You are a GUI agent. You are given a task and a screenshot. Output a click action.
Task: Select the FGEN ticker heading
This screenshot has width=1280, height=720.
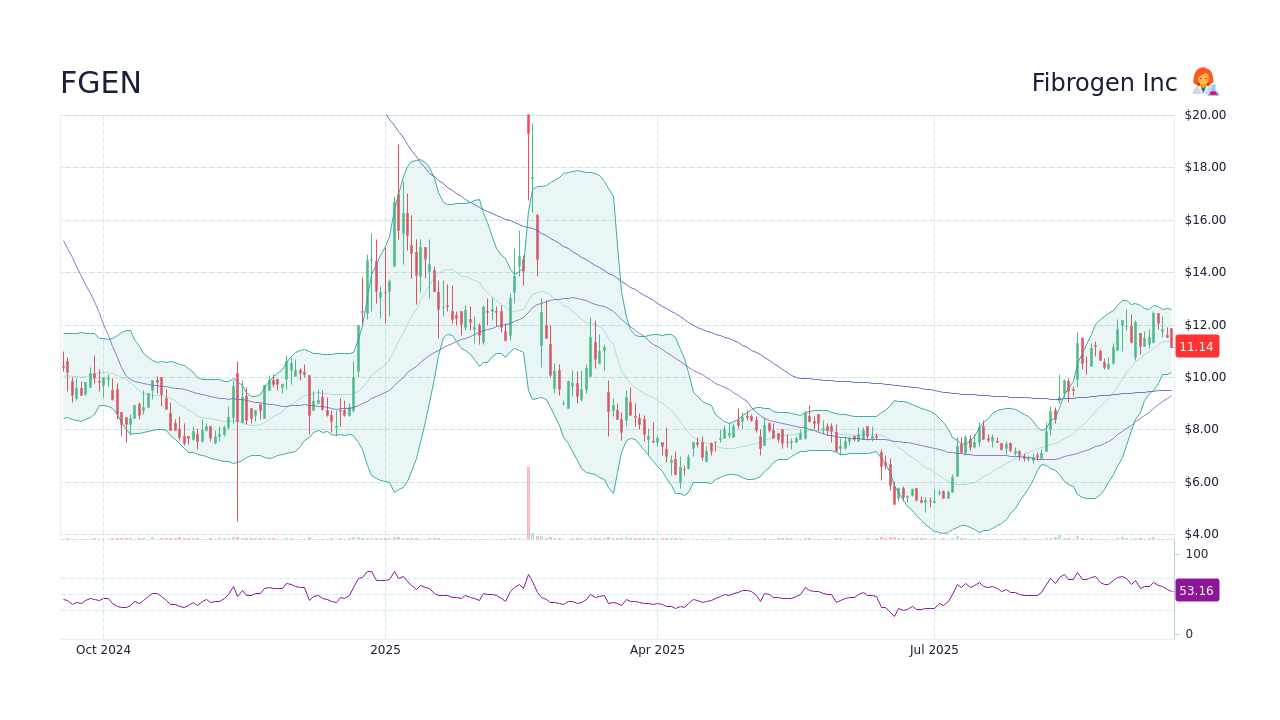(100, 82)
